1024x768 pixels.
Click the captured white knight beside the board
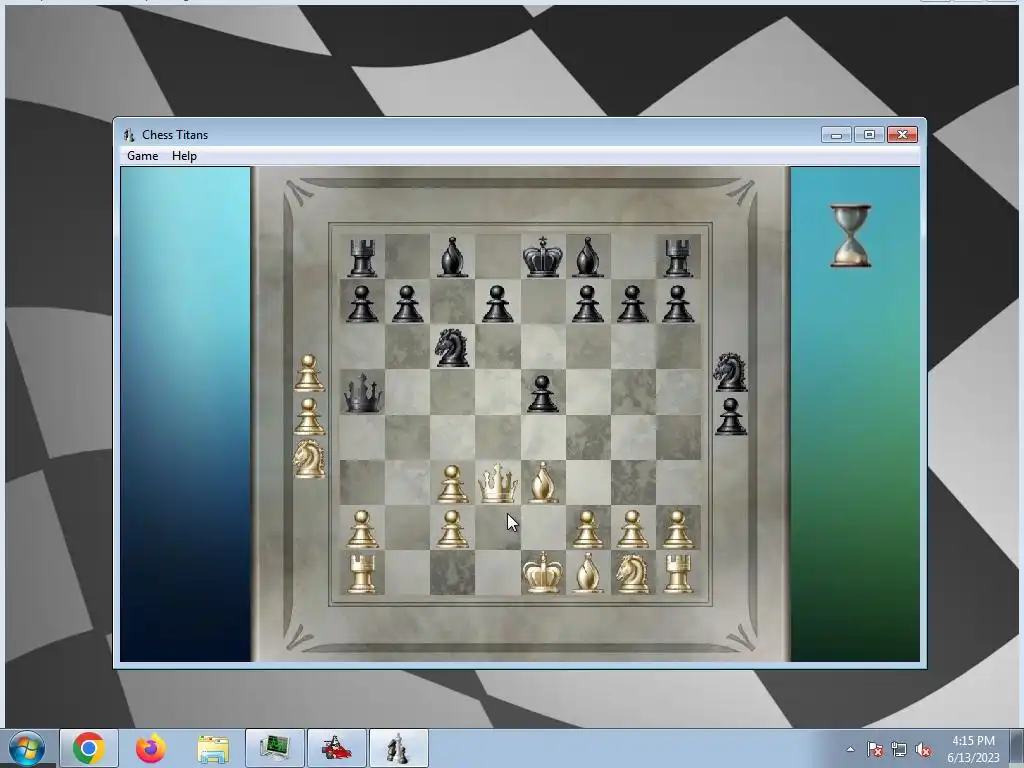point(310,458)
